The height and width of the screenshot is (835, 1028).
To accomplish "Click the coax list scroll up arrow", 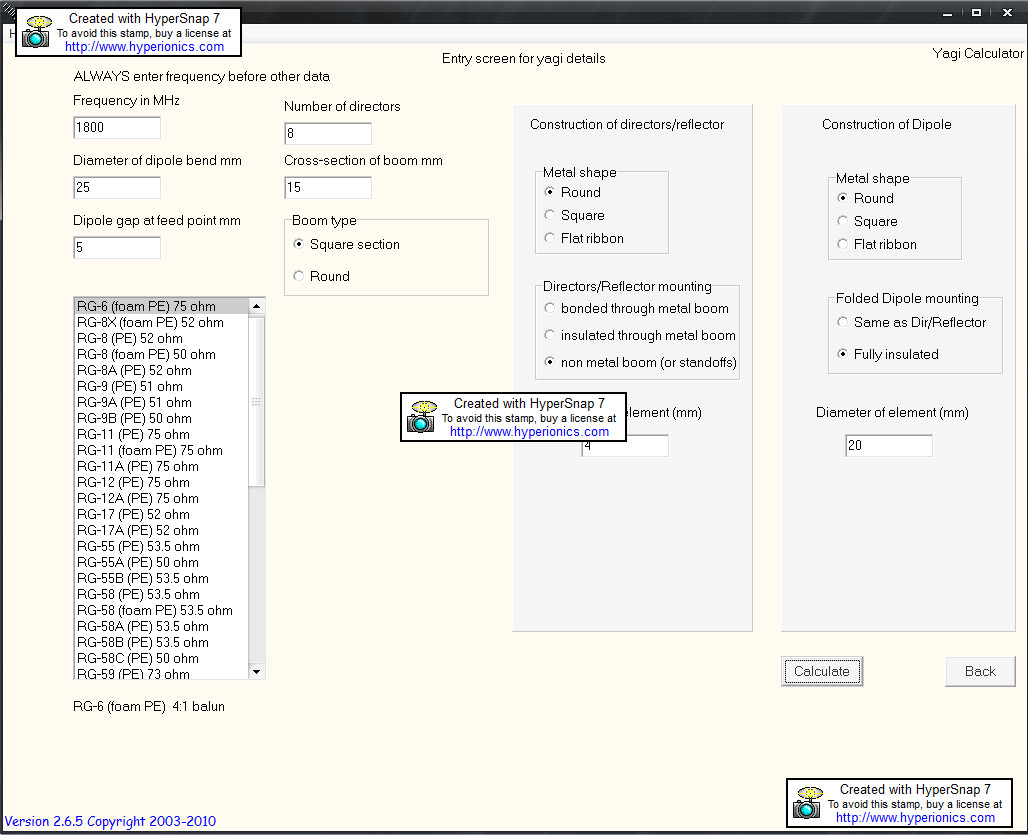I will tap(256, 306).
